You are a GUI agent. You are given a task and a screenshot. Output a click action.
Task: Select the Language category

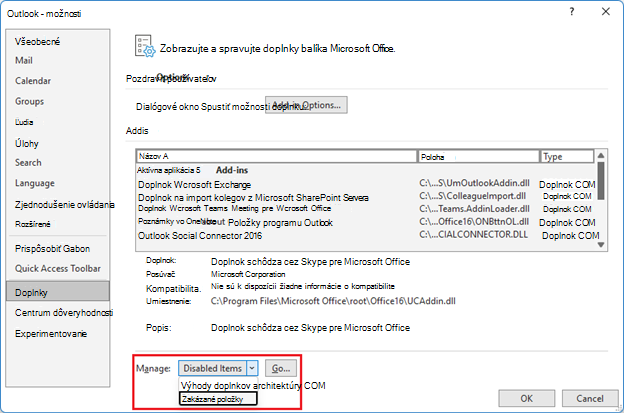[x=35, y=183]
